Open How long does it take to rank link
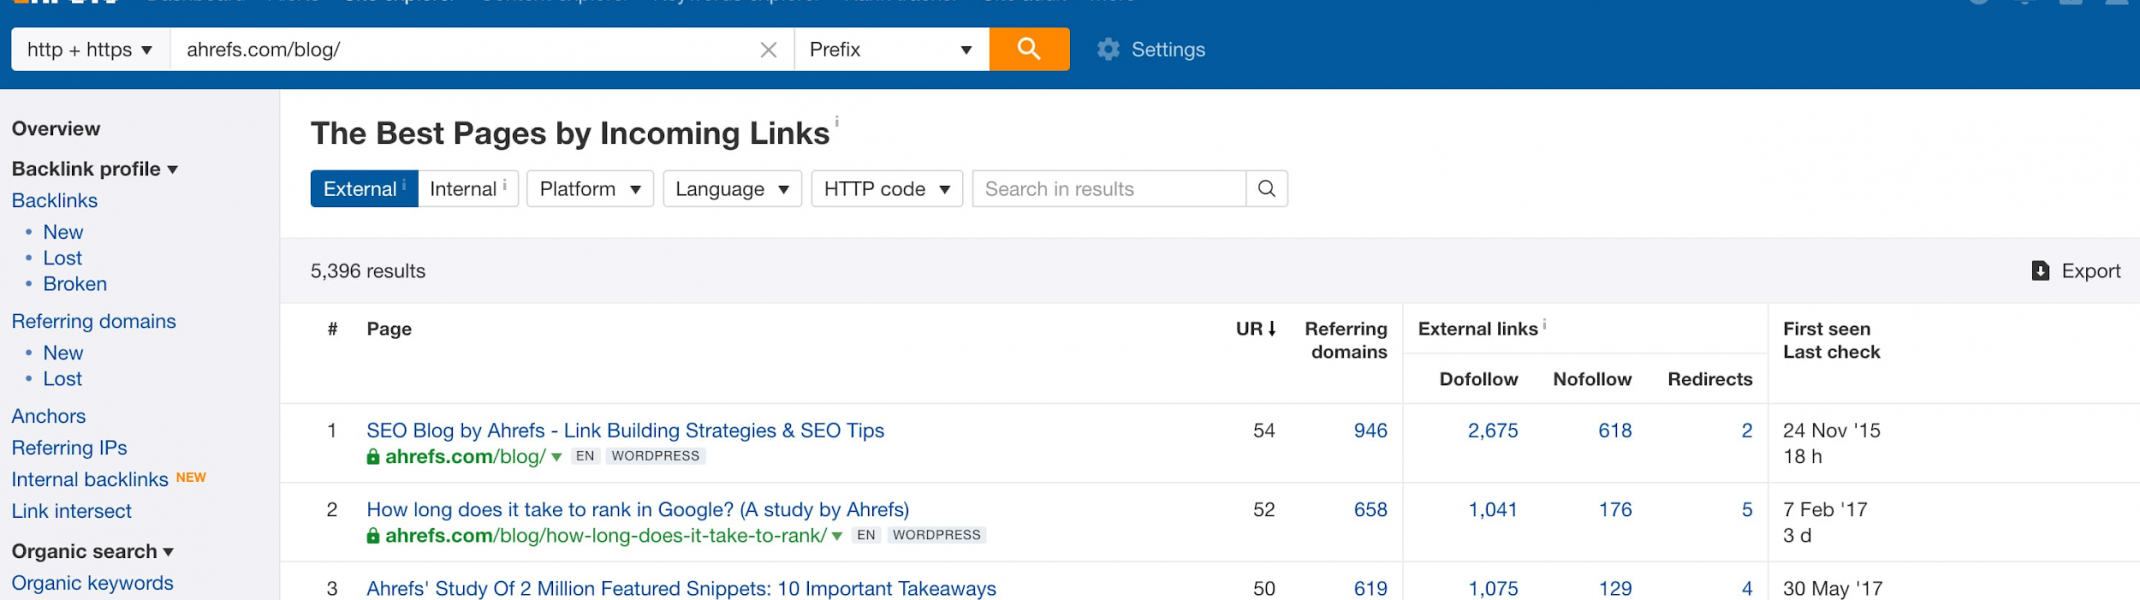This screenshot has height=600, width=2140. 638,509
